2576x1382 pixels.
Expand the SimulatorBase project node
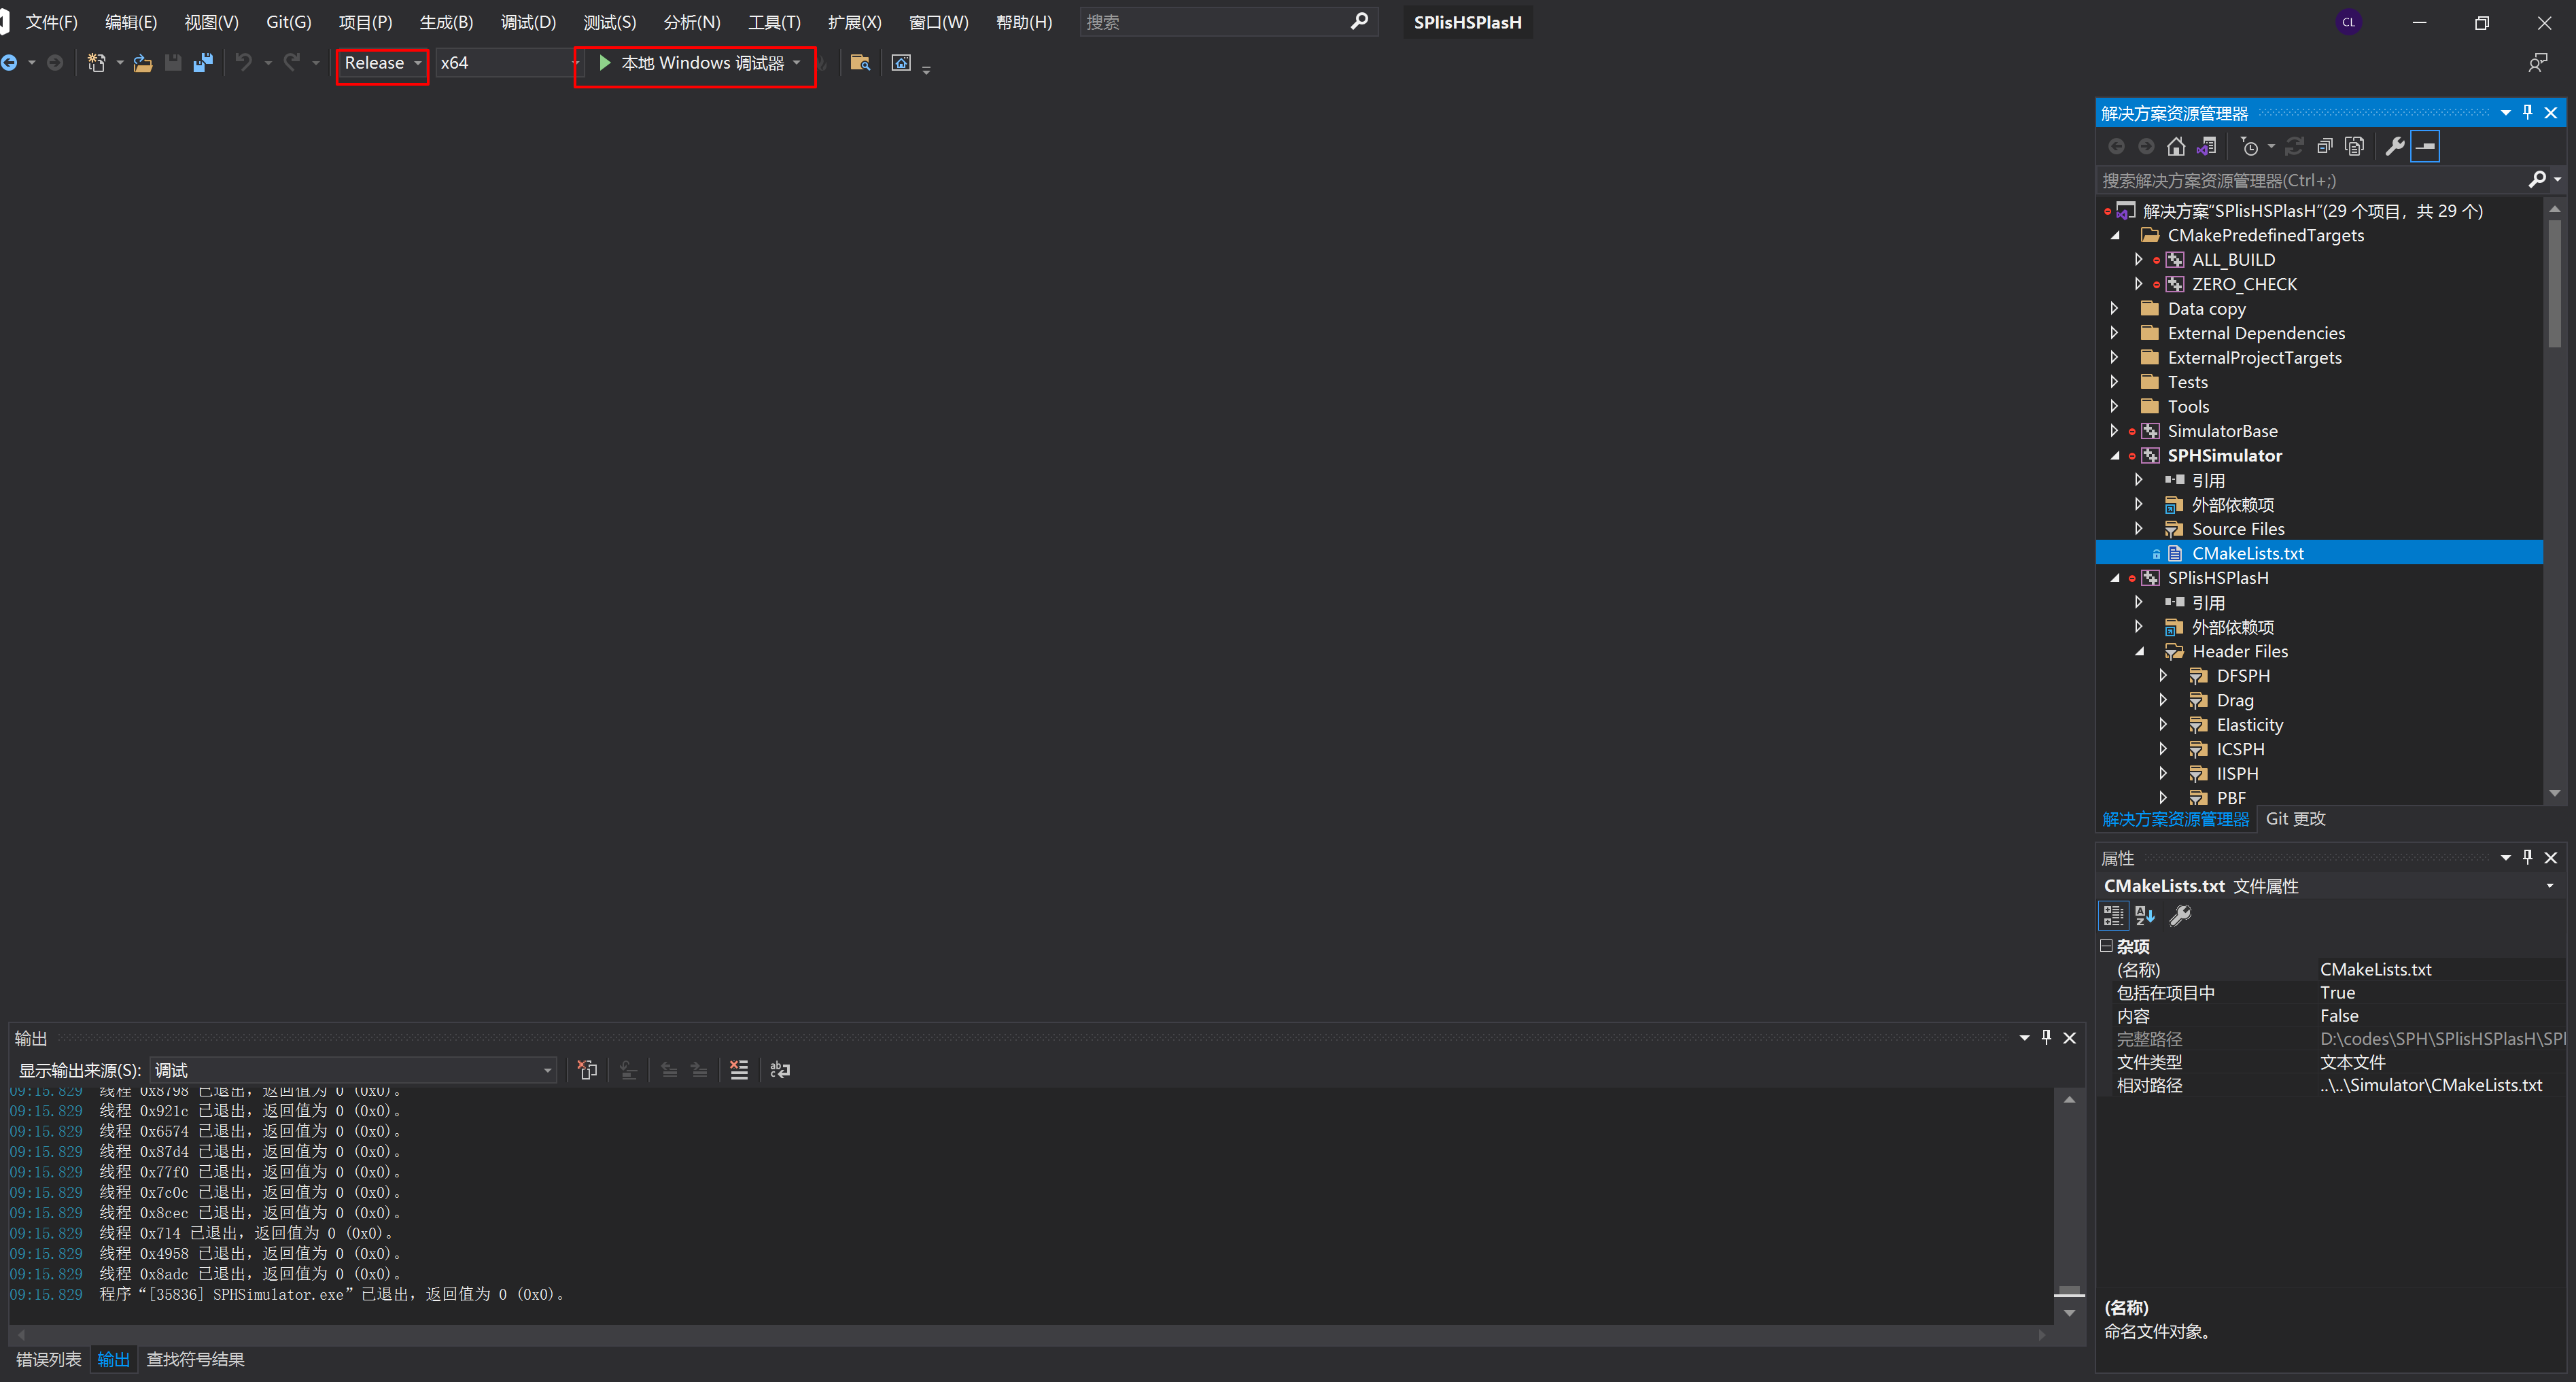coord(2114,431)
